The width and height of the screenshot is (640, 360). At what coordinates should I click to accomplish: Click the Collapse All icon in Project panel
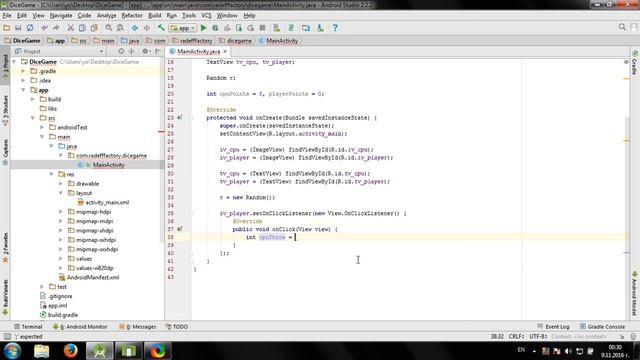click(x=131, y=51)
